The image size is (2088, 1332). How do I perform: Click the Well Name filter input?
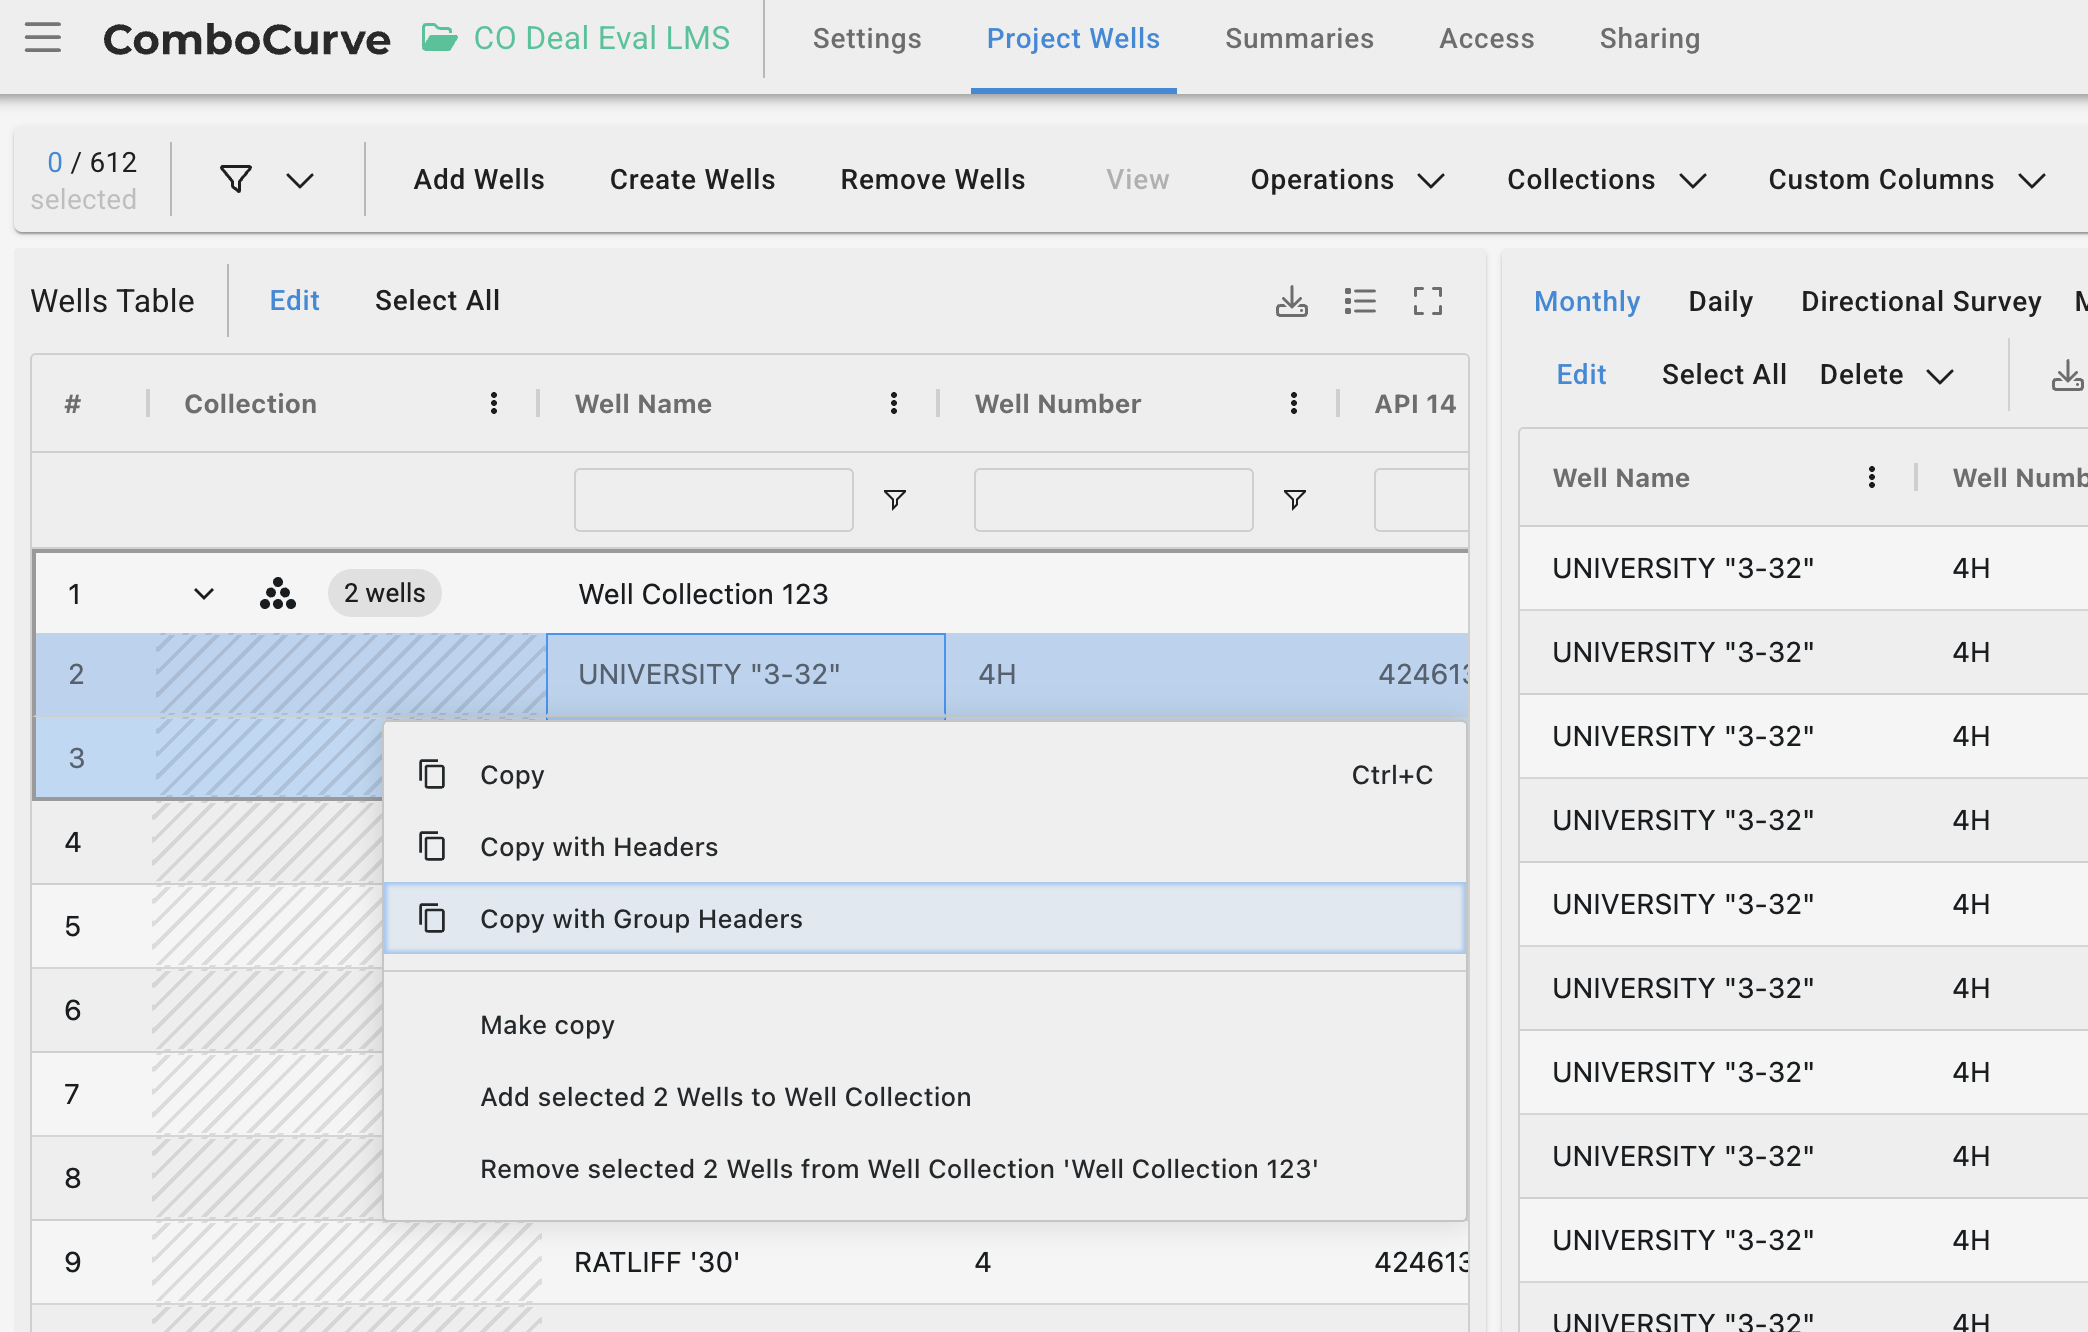(x=713, y=500)
